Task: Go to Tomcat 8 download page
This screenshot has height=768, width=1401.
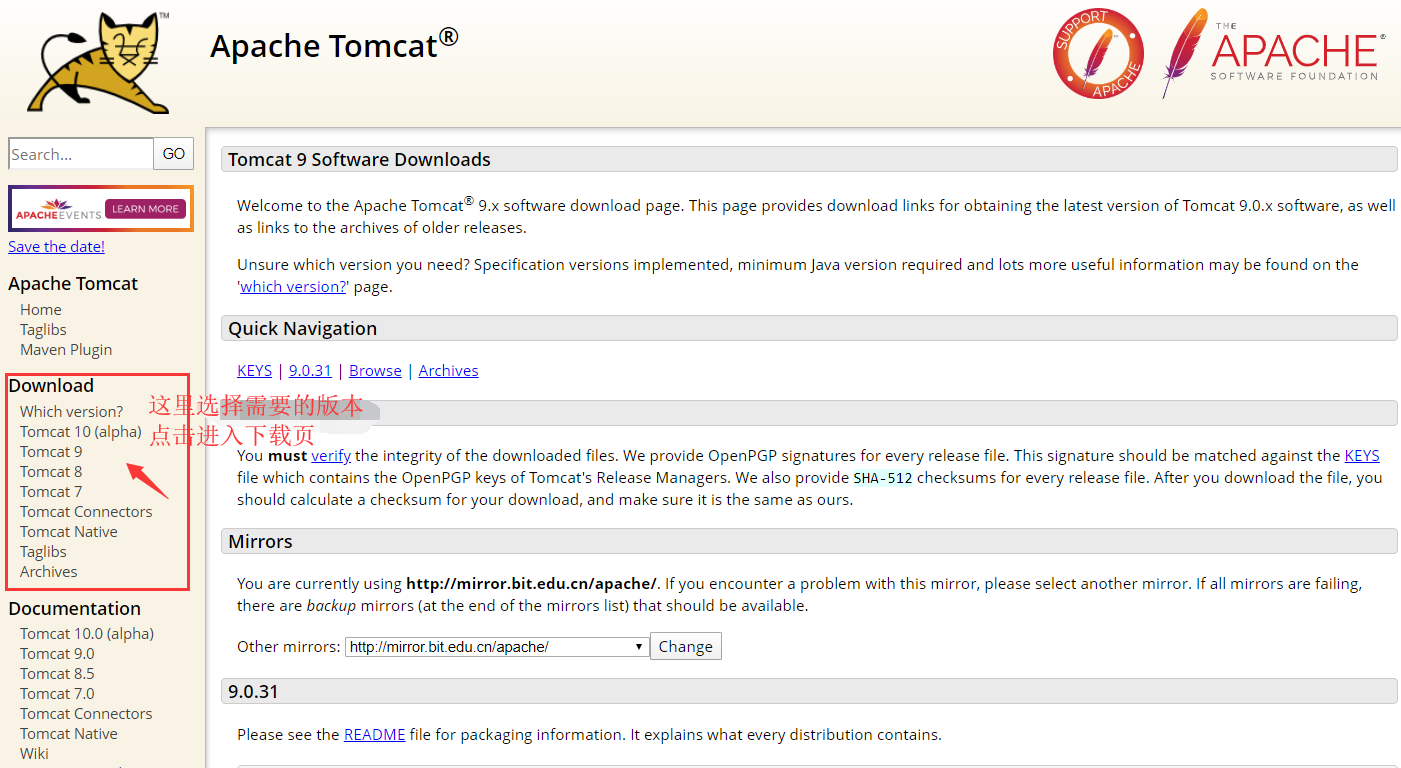Action: [51, 471]
